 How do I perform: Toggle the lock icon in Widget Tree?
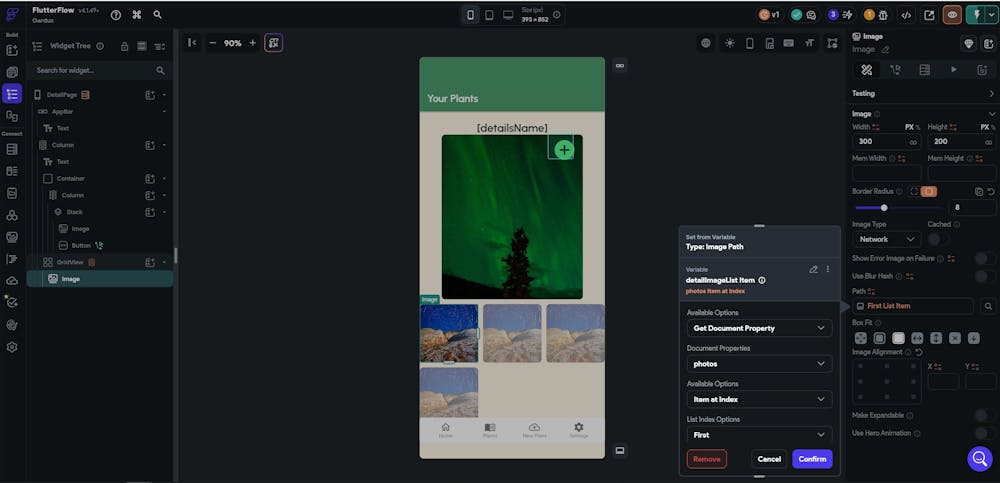[x=124, y=47]
